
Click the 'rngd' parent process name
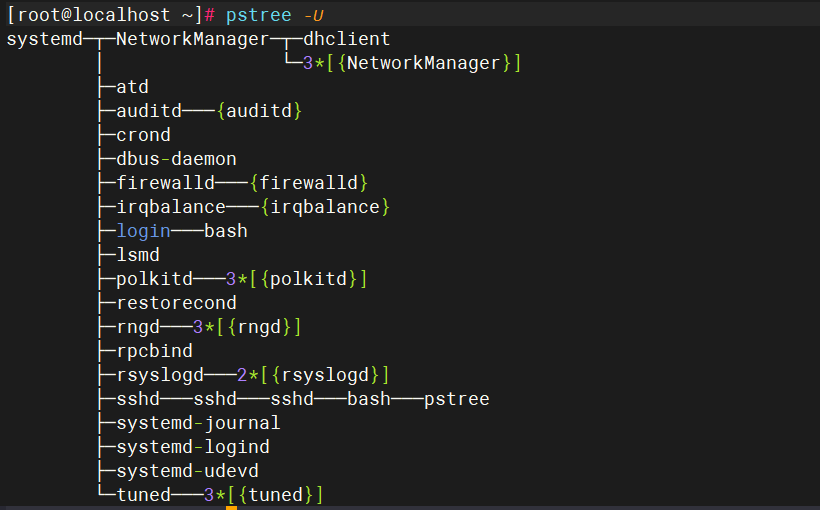click(x=138, y=327)
